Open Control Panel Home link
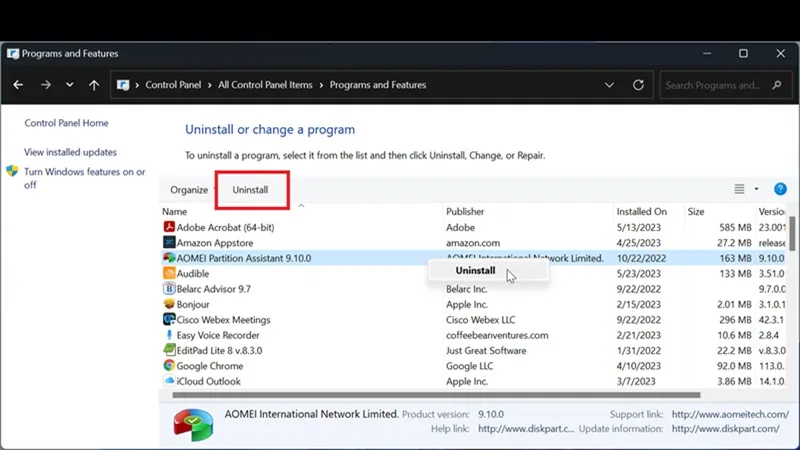Image resolution: width=800 pixels, height=450 pixels. tap(66, 123)
